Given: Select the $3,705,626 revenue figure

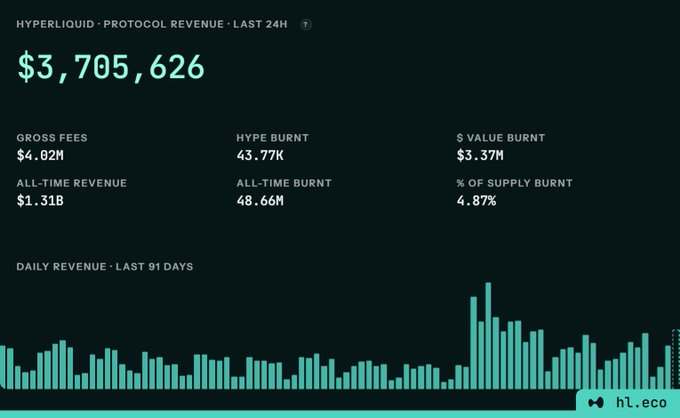Looking at the screenshot, I should (111, 67).
